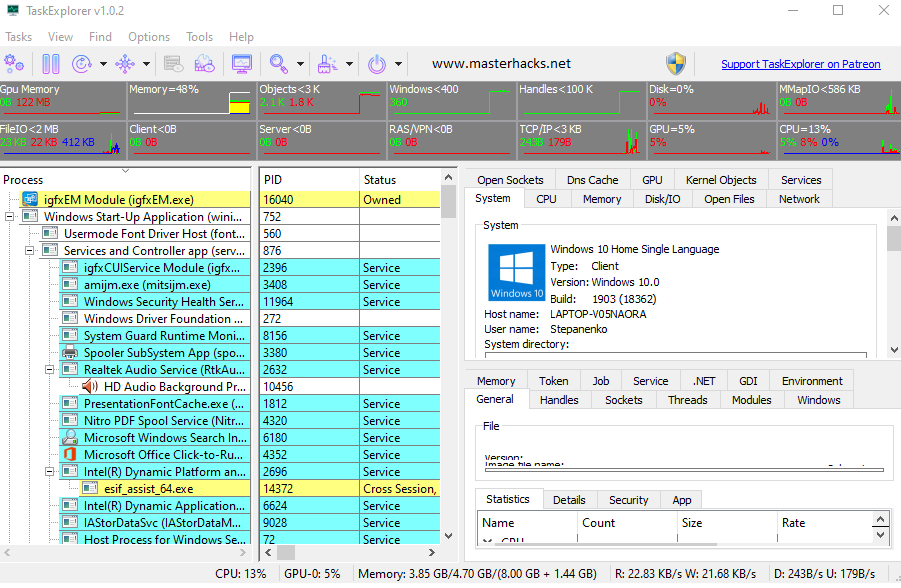Open dropdown arrow next to power icon

click(398, 64)
